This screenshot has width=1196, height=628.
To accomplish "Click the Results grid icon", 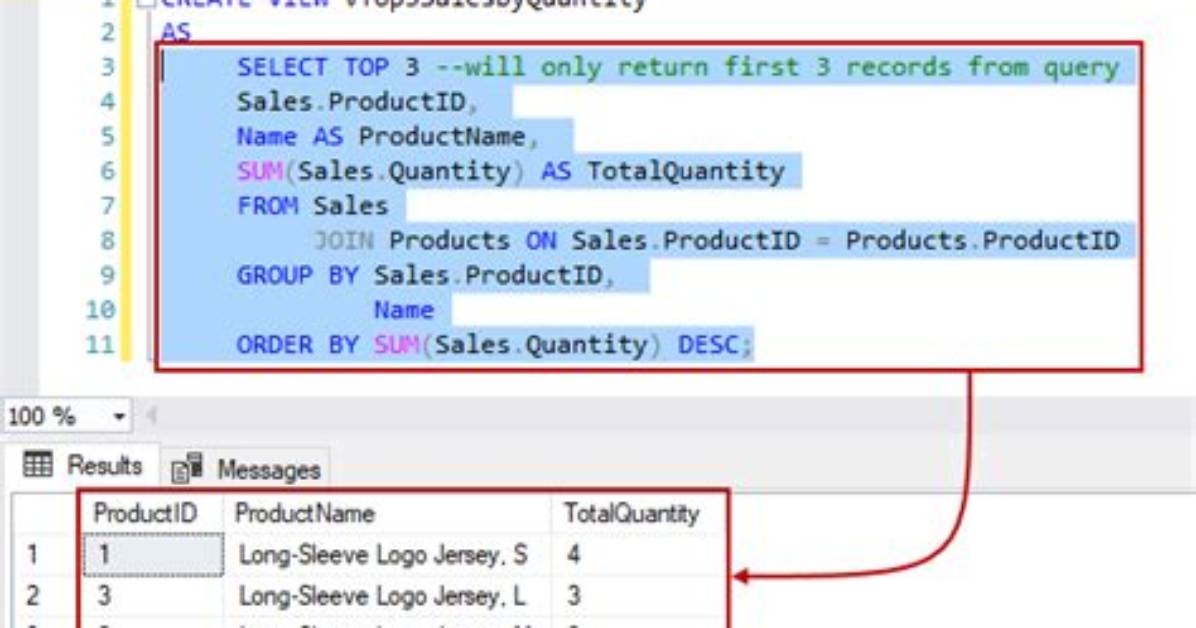I will pos(37,464).
